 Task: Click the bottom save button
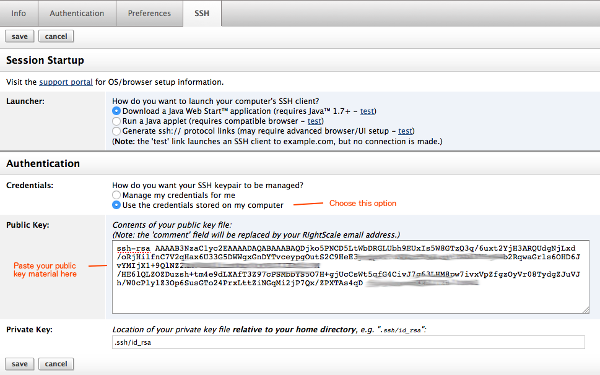(20, 364)
